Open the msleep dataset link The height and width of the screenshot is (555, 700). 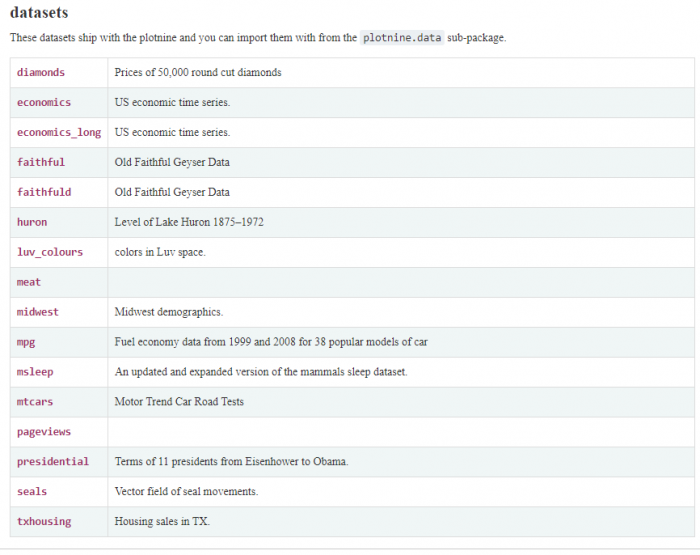point(35,372)
